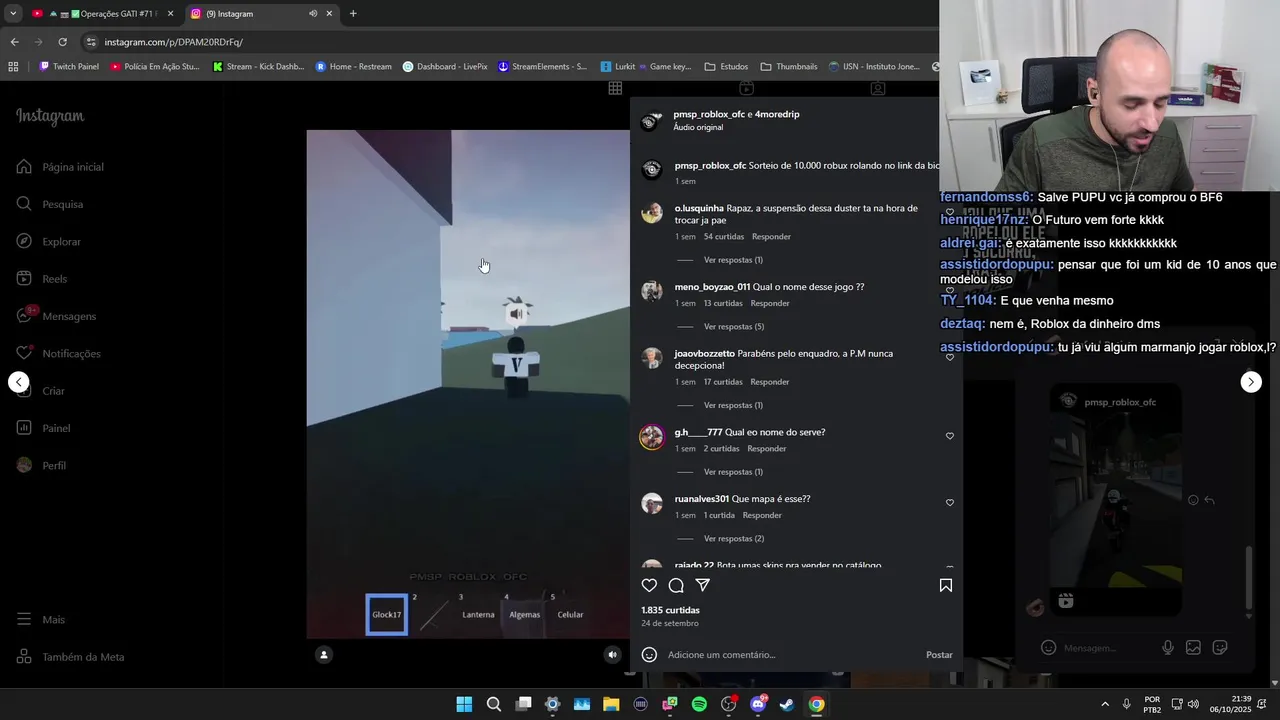Open Mensagens in Instagram sidebar
1280x720 pixels.
(56, 316)
